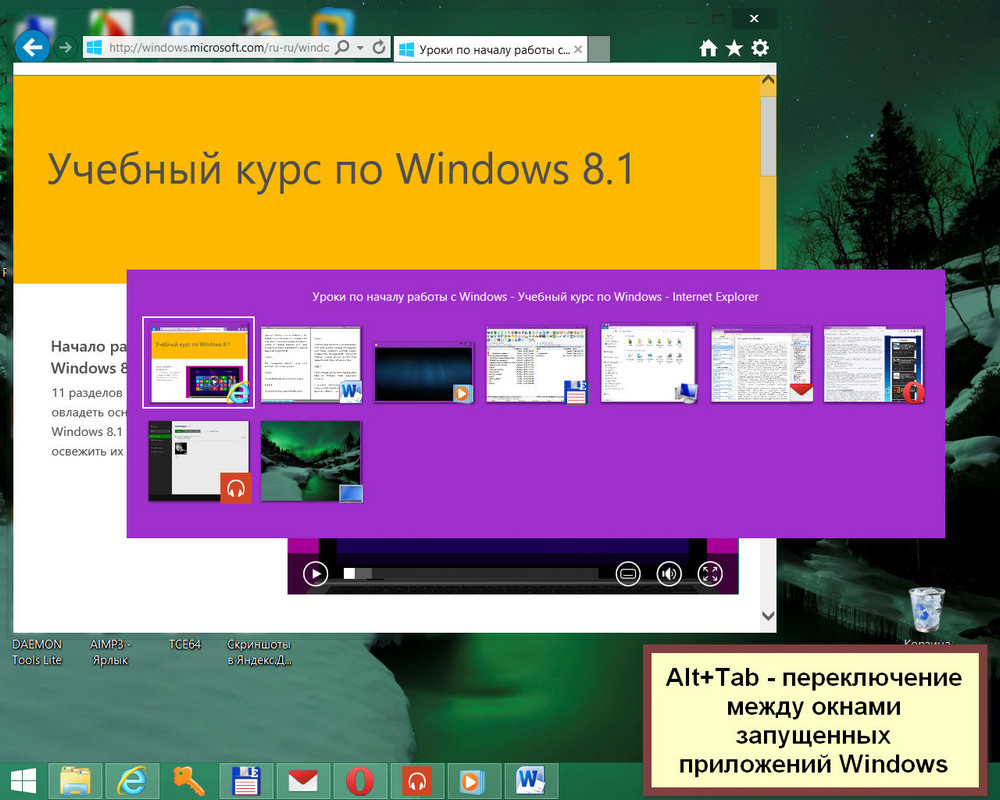This screenshot has width=1000, height=800.
Task: Select the Desktop thumbnail in the switcher
Action: [311, 461]
